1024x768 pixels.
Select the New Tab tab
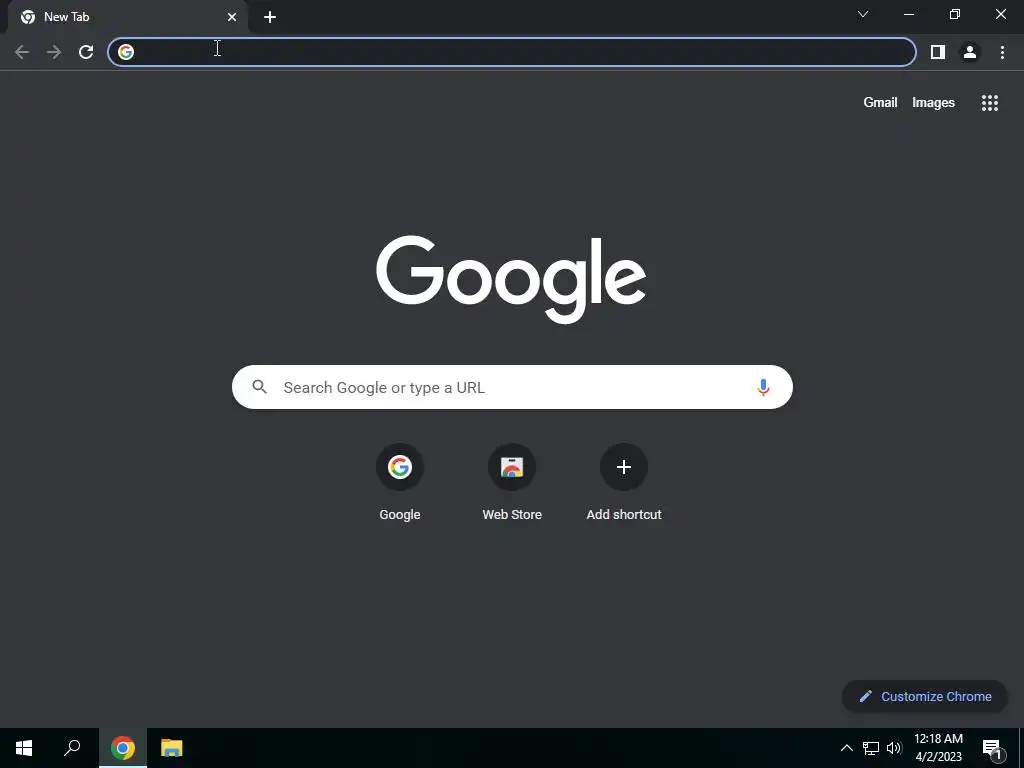(127, 17)
